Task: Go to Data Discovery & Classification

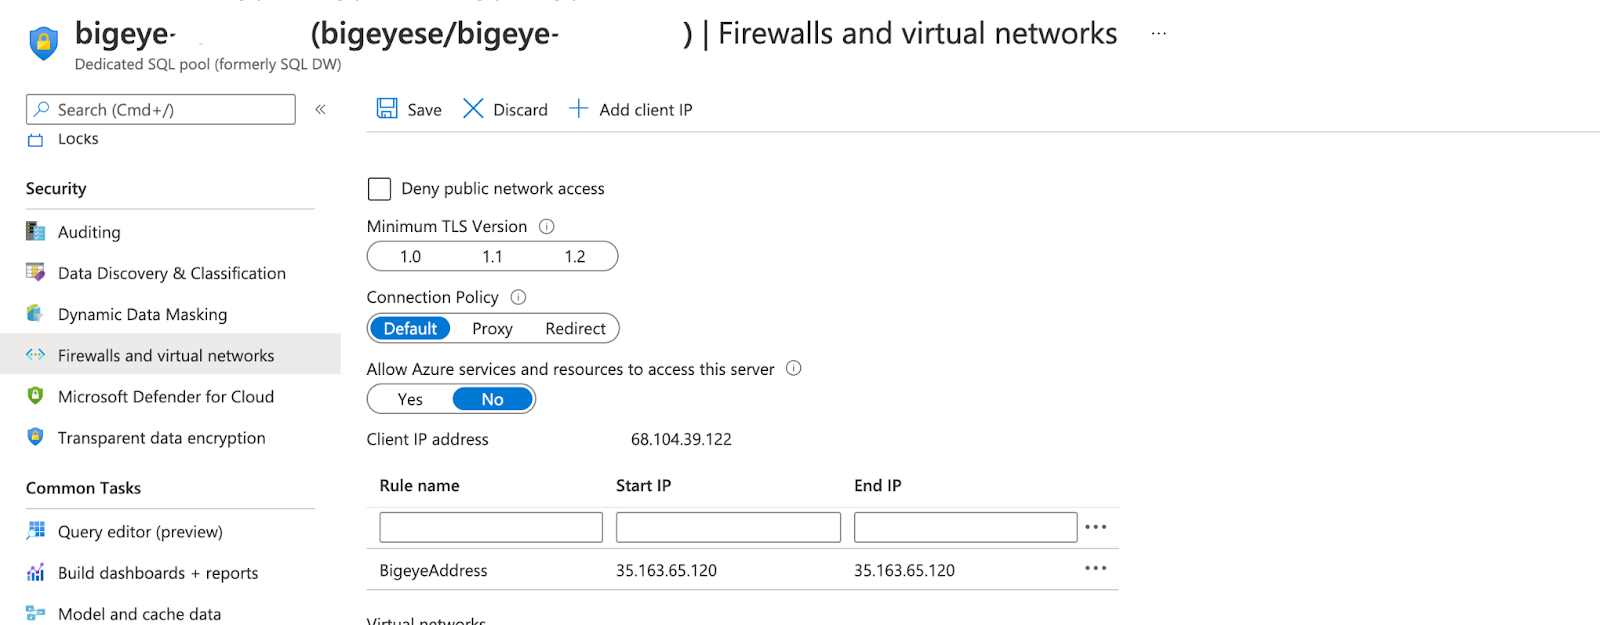Action: 172,273
